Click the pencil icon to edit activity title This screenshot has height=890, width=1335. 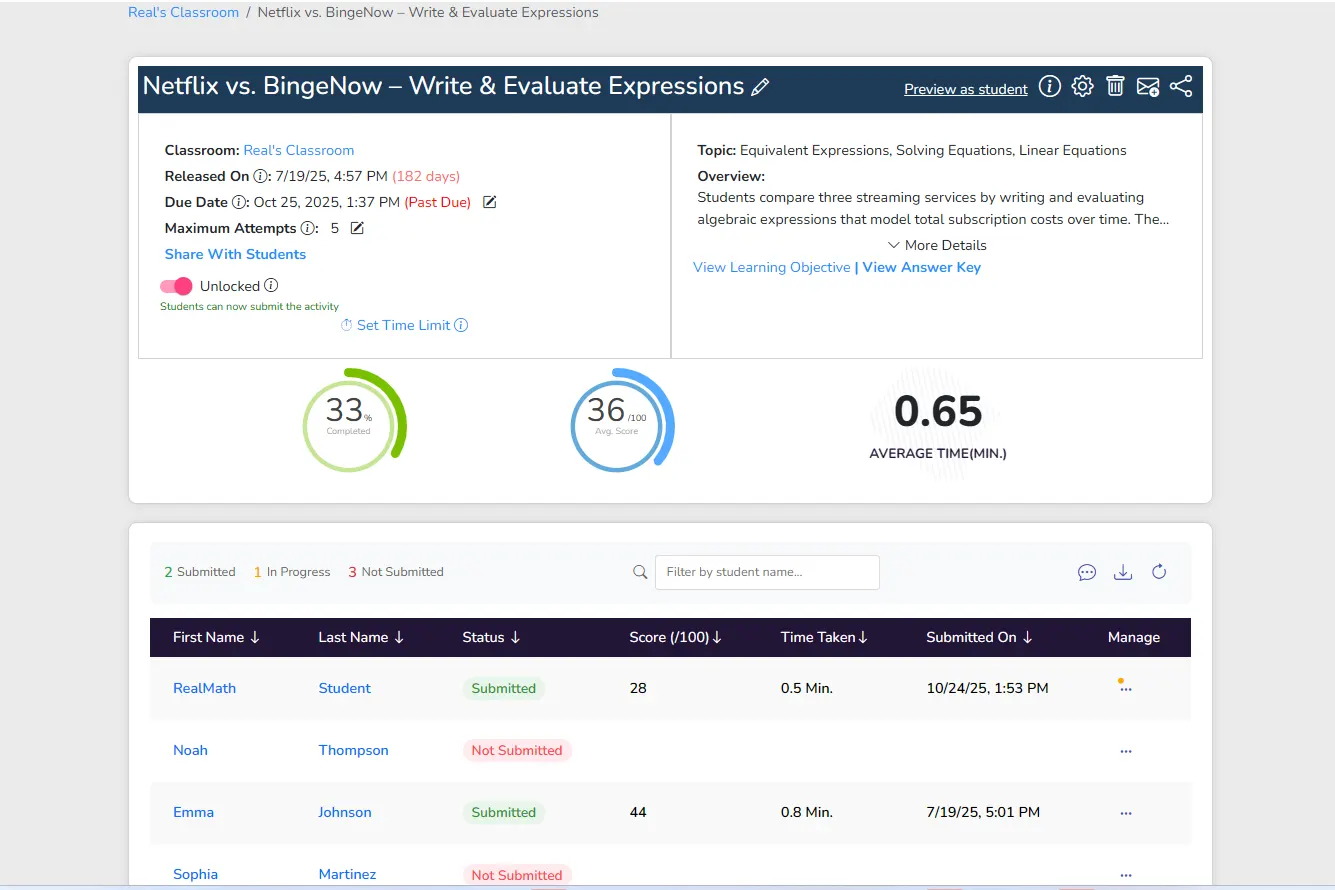point(760,87)
